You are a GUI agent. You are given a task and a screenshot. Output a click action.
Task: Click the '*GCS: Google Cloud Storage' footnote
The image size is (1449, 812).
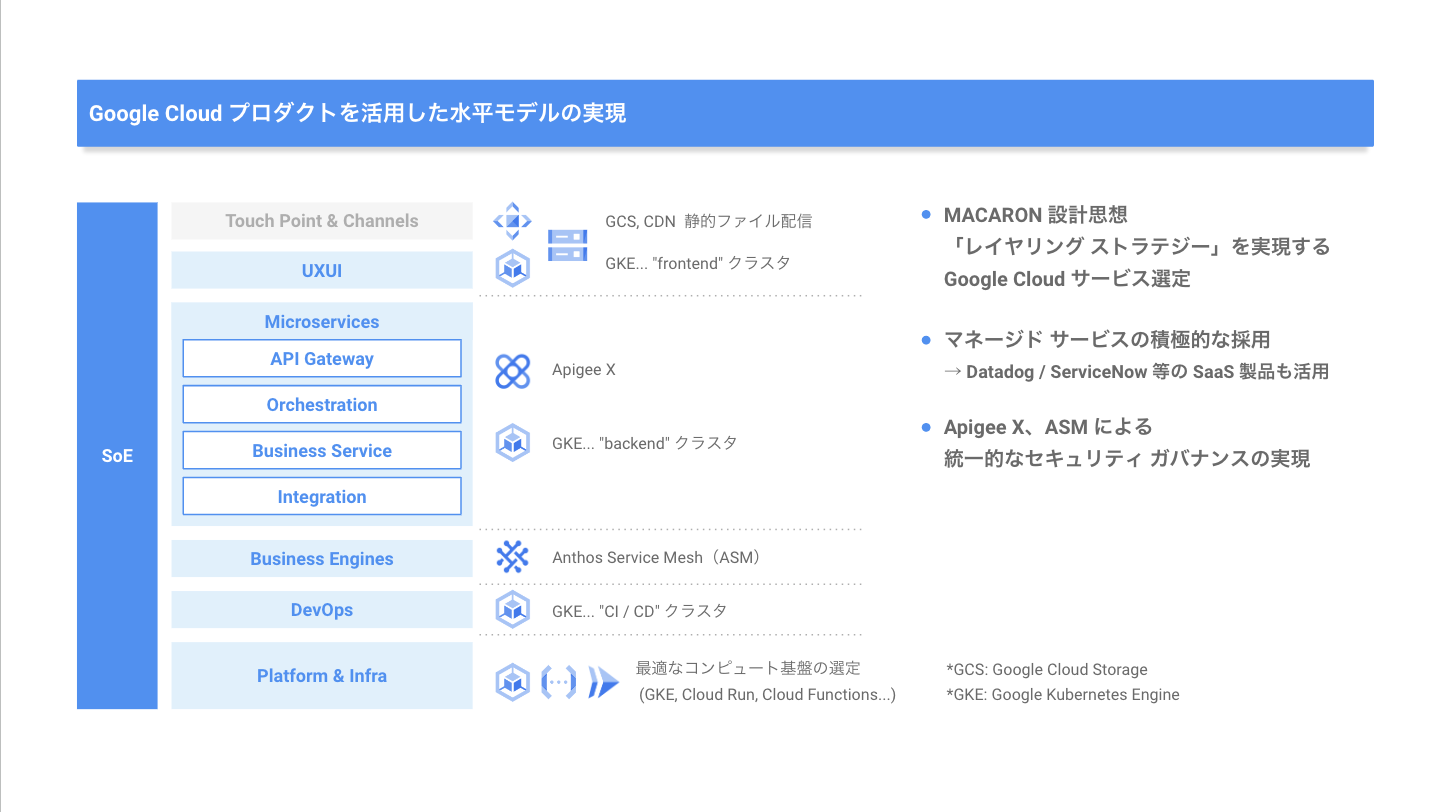(x=1046, y=670)
